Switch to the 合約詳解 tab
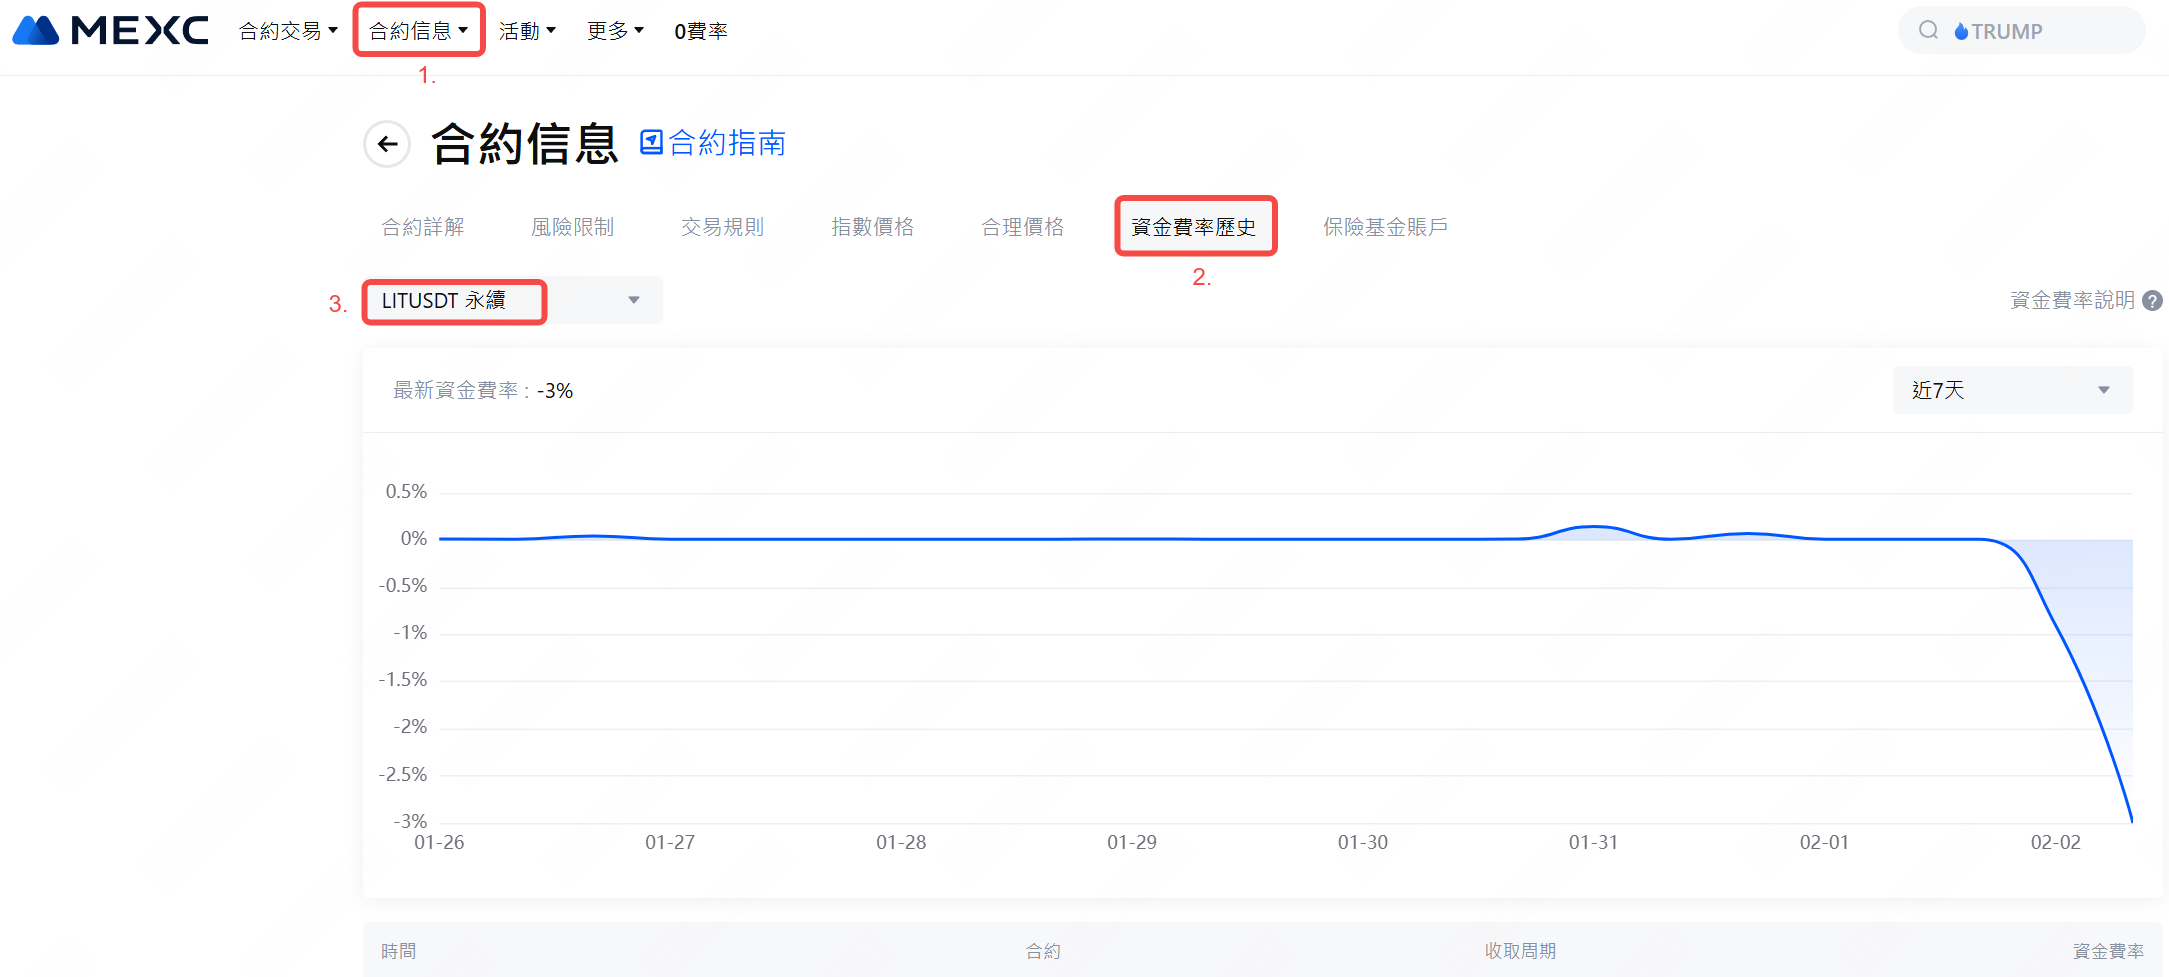 pos(423,227)
